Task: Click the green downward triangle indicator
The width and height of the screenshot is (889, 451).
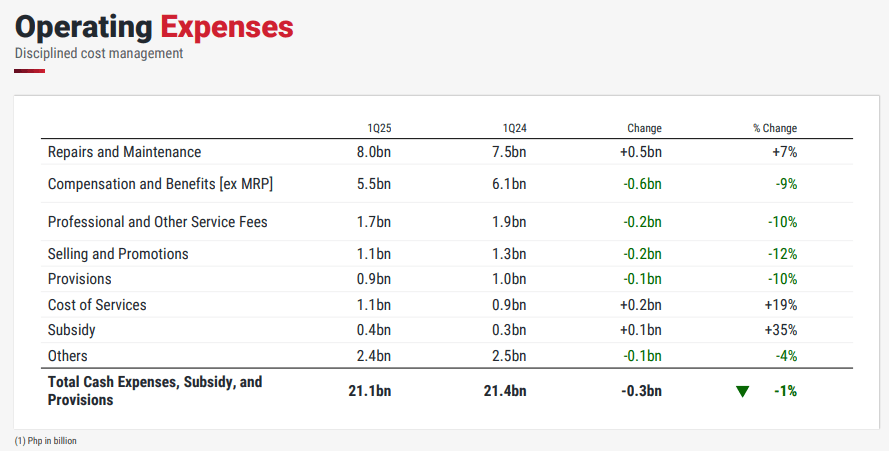Action: pyautogui.click(x=742, y=391)
